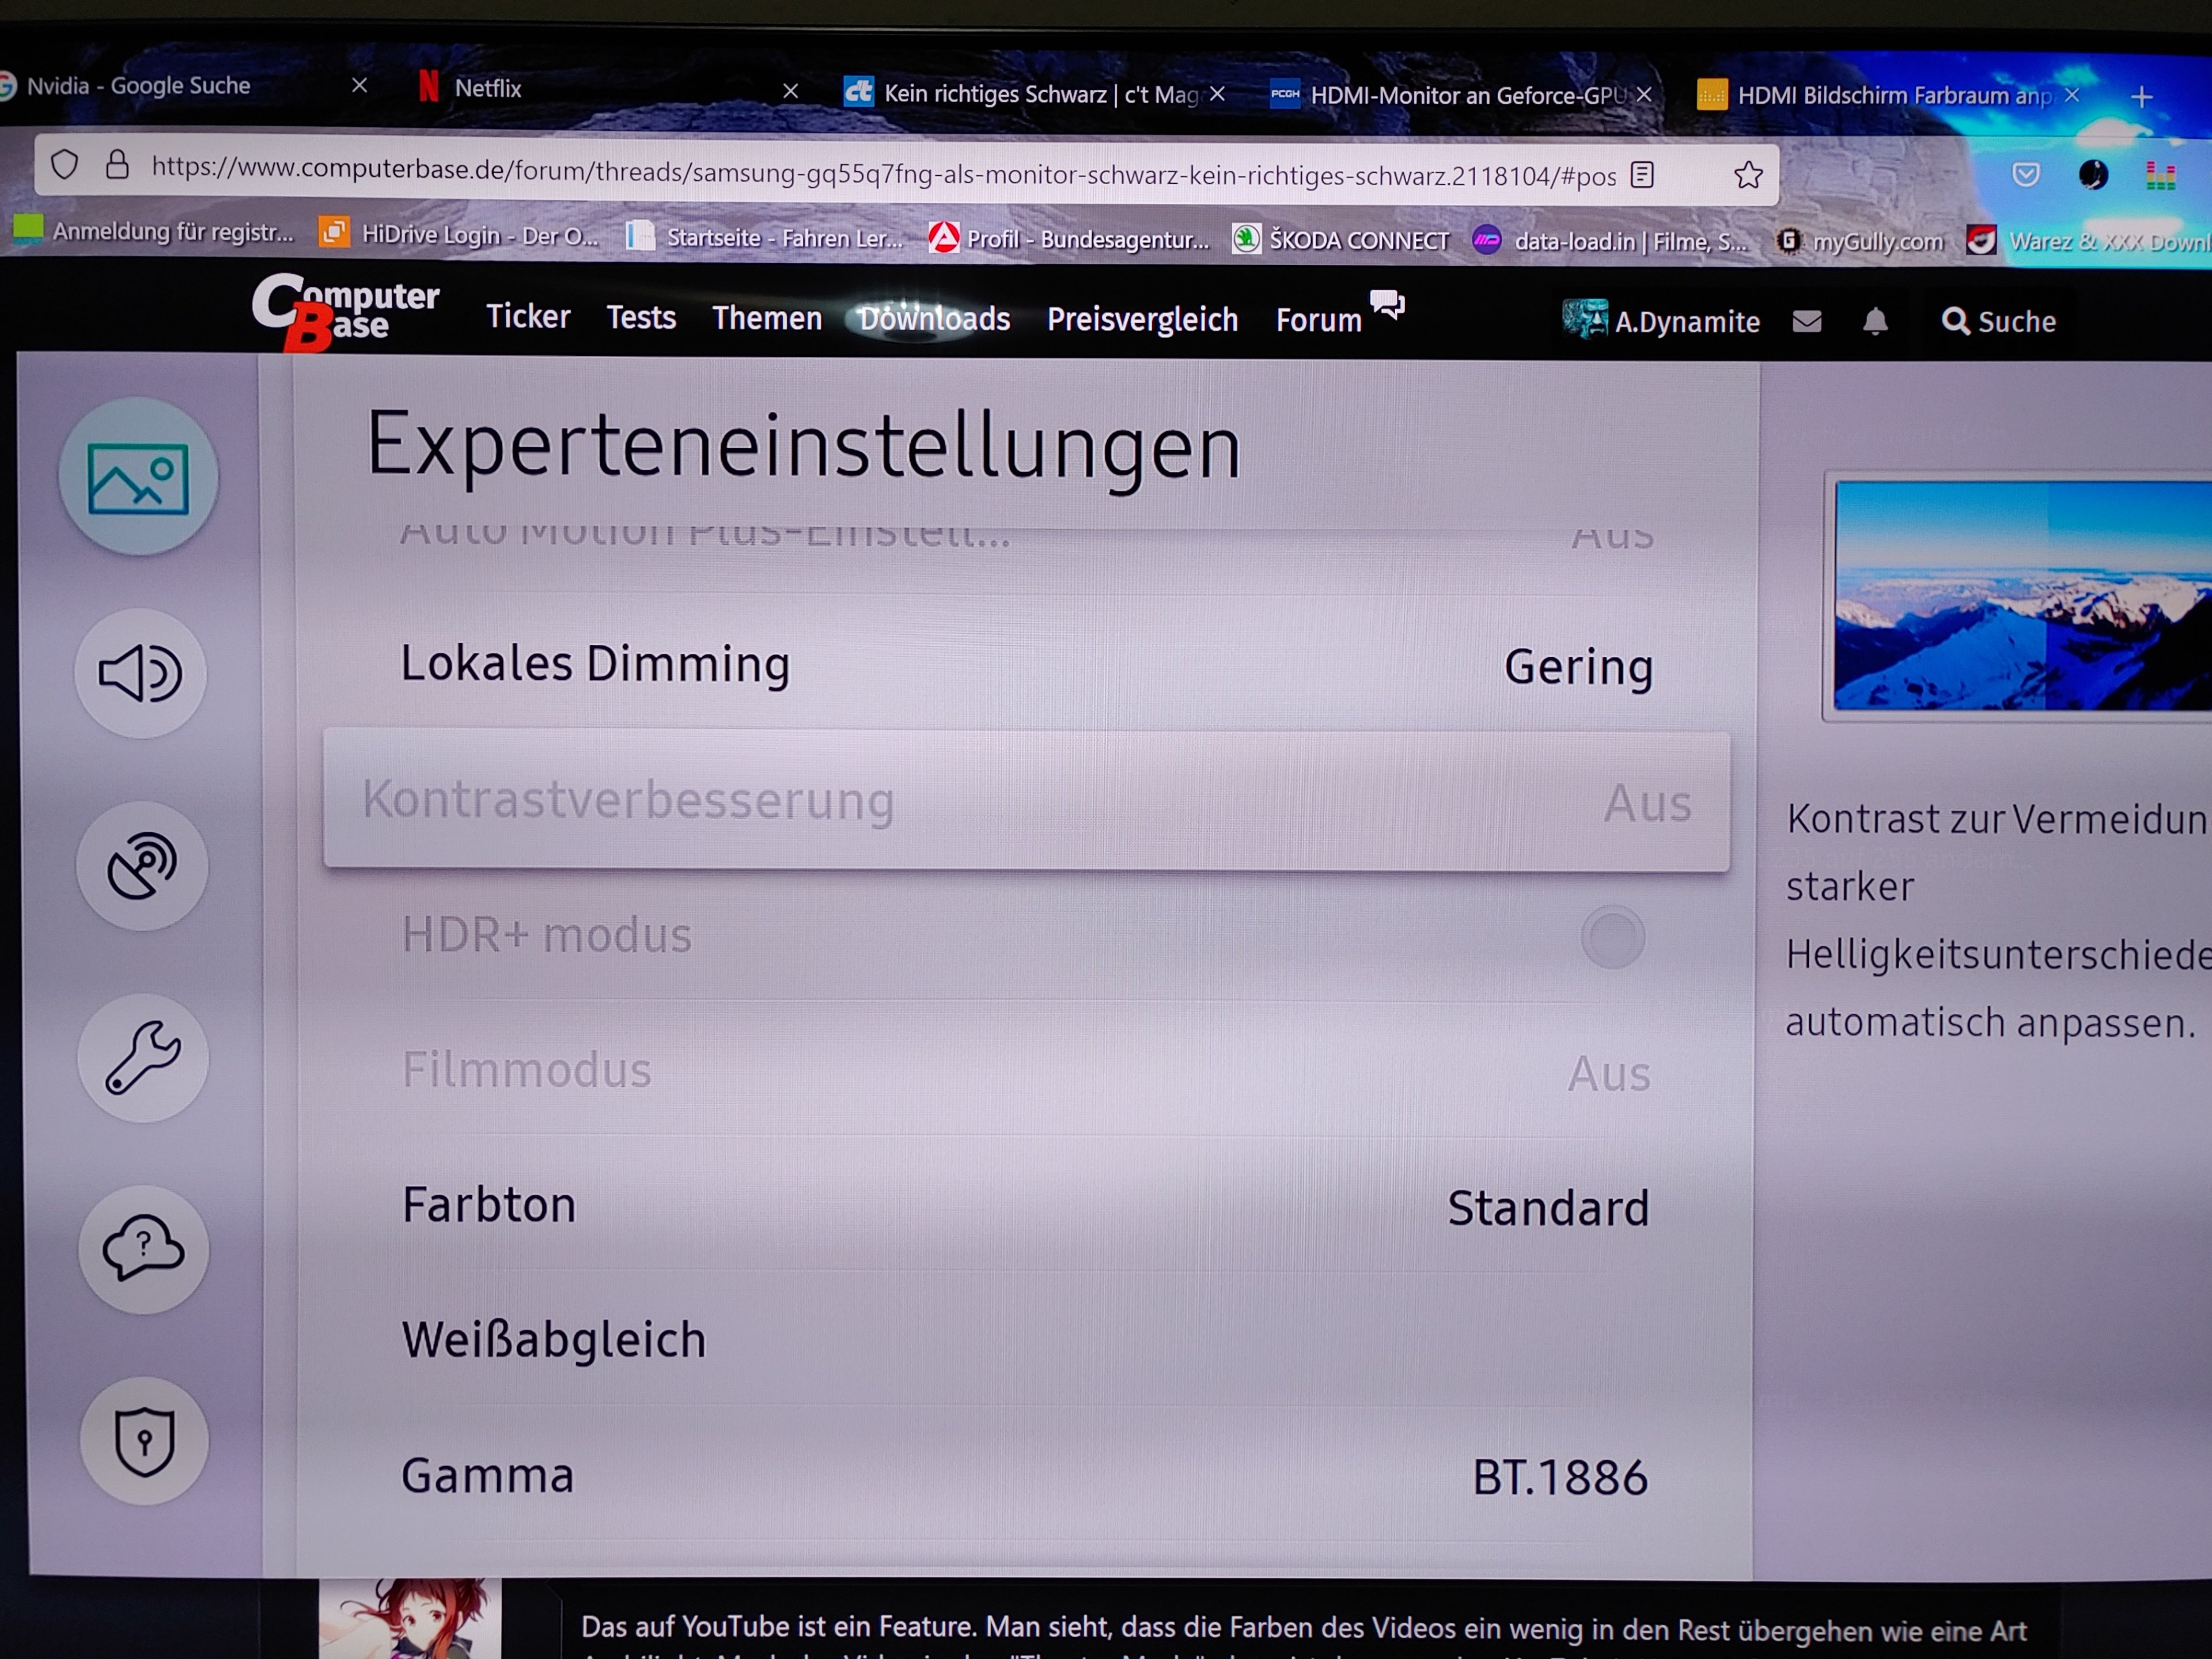Open General settings wrench icon
Image resolution: width=2212 pixels, height=1659 pixels.
[x=143, y=1057]
